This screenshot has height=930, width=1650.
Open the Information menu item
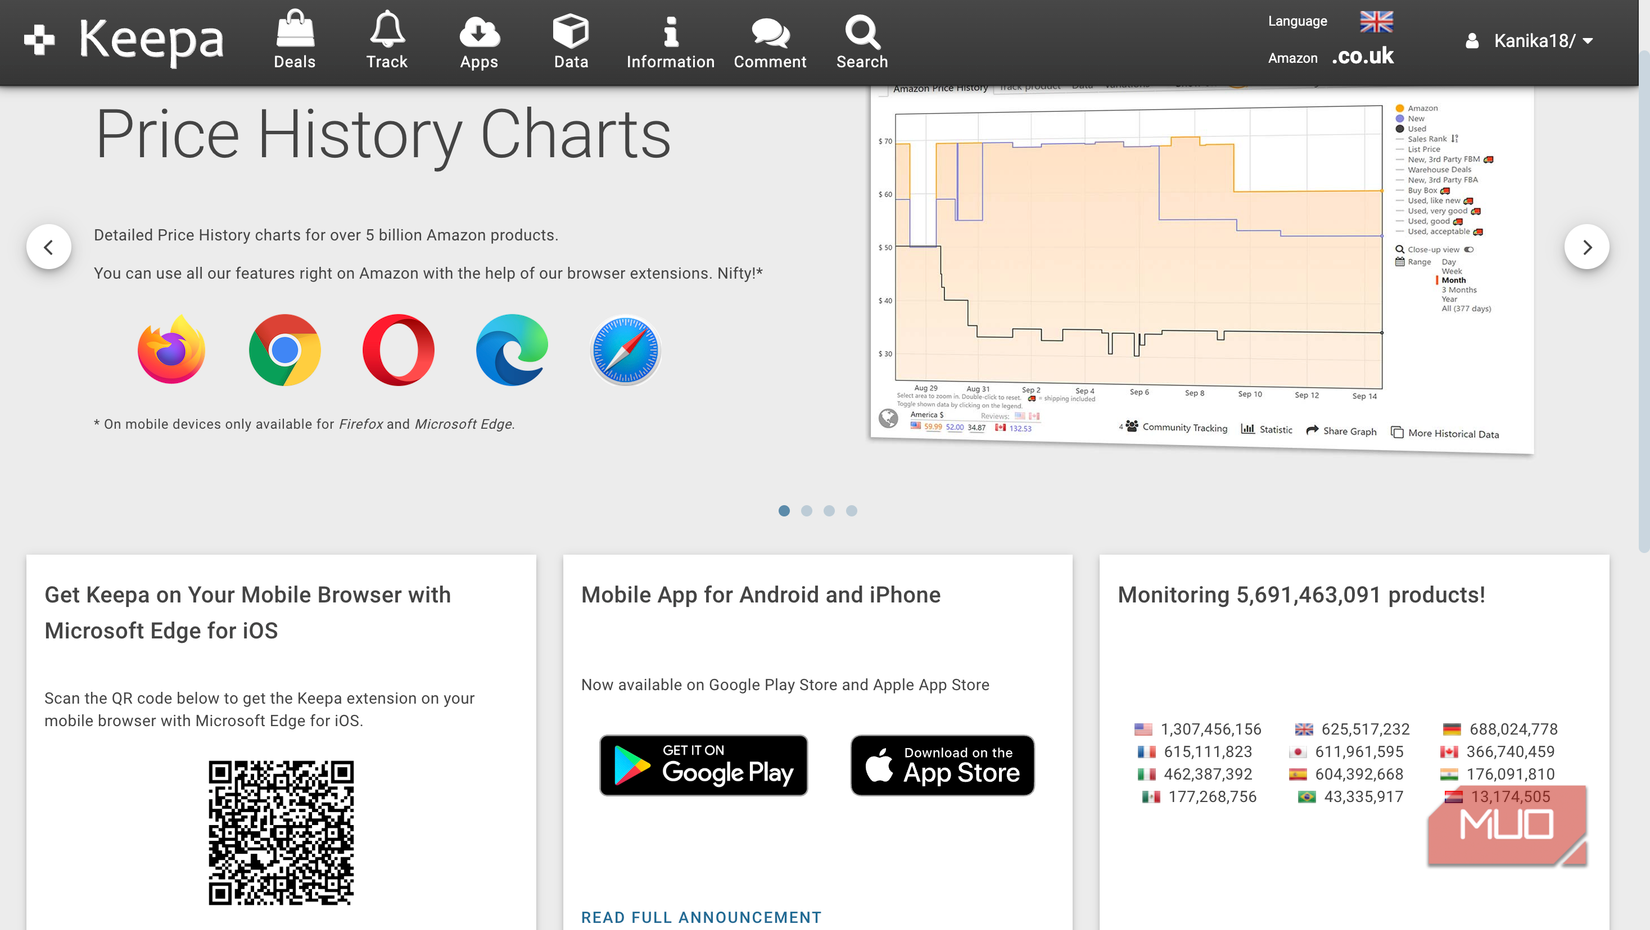click(670, 40)
